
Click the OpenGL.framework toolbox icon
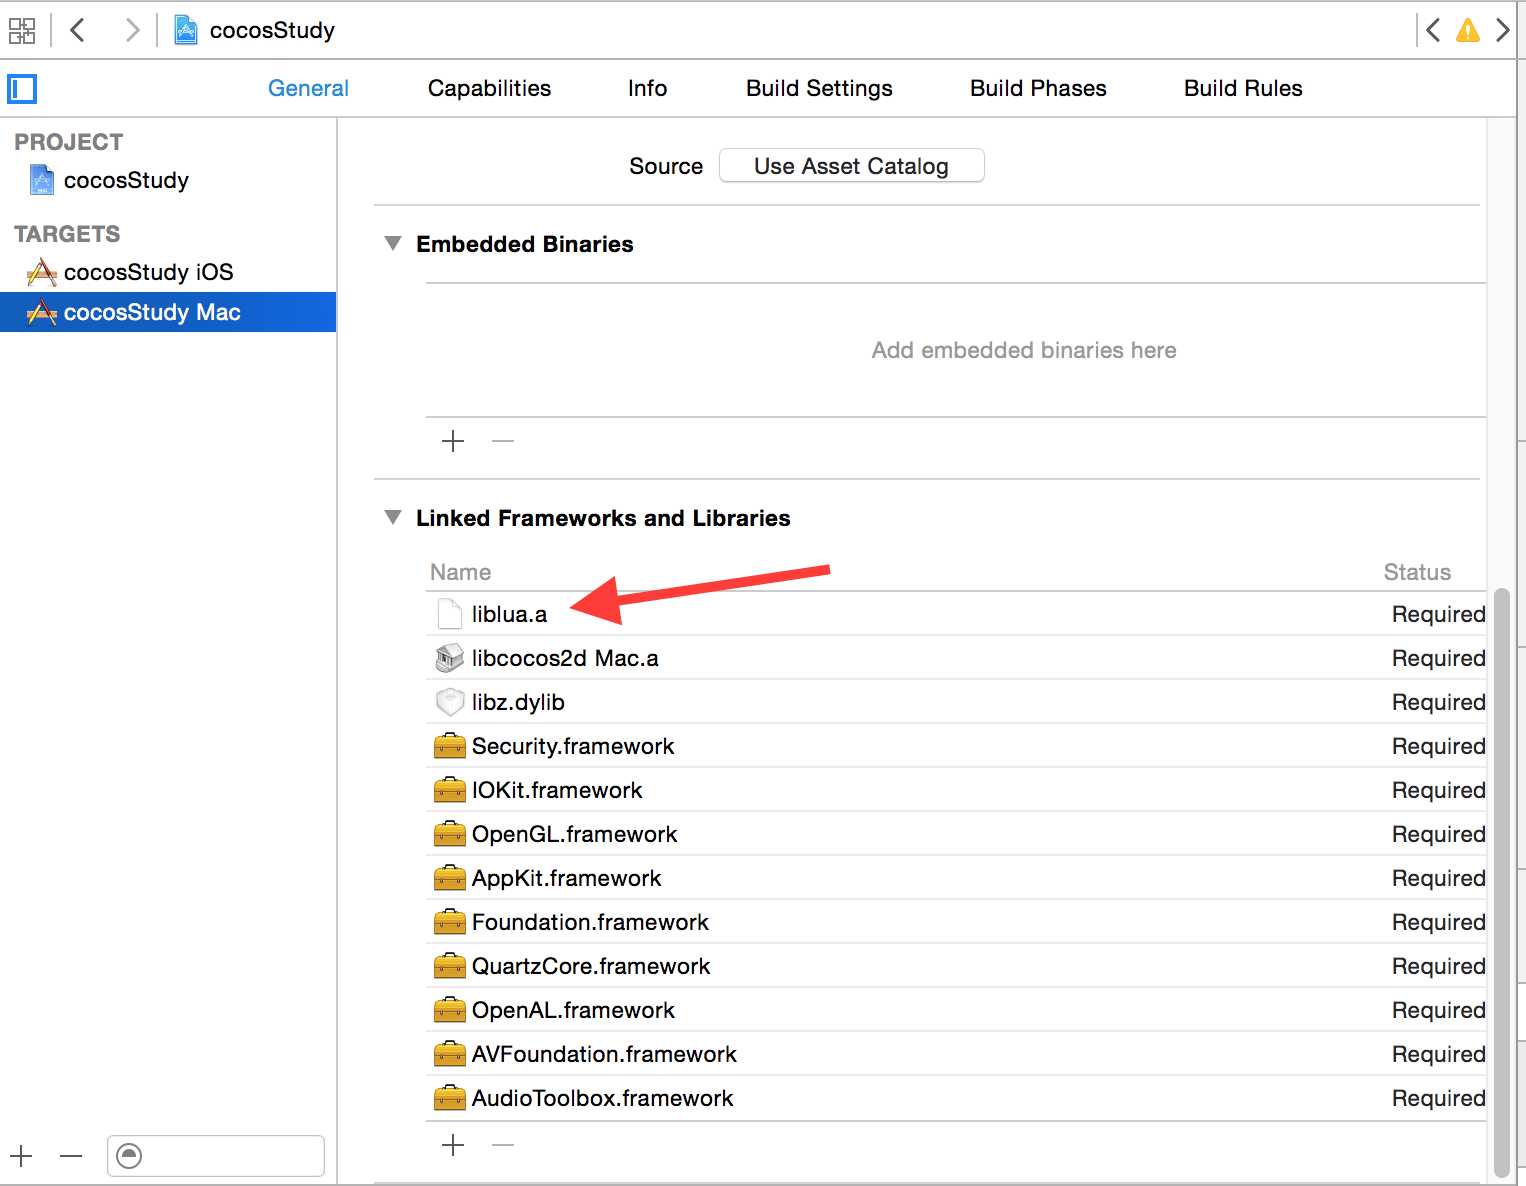tap(450, 834)
